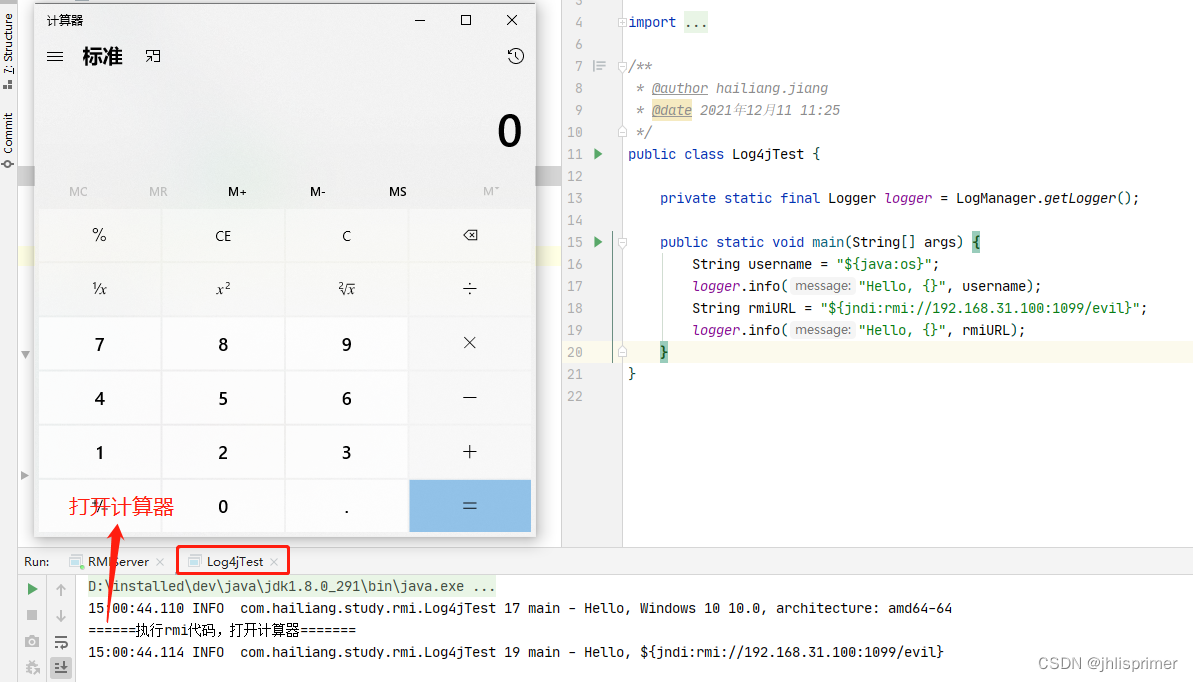Toggle soft-wrap in run console

pos(61,642)
